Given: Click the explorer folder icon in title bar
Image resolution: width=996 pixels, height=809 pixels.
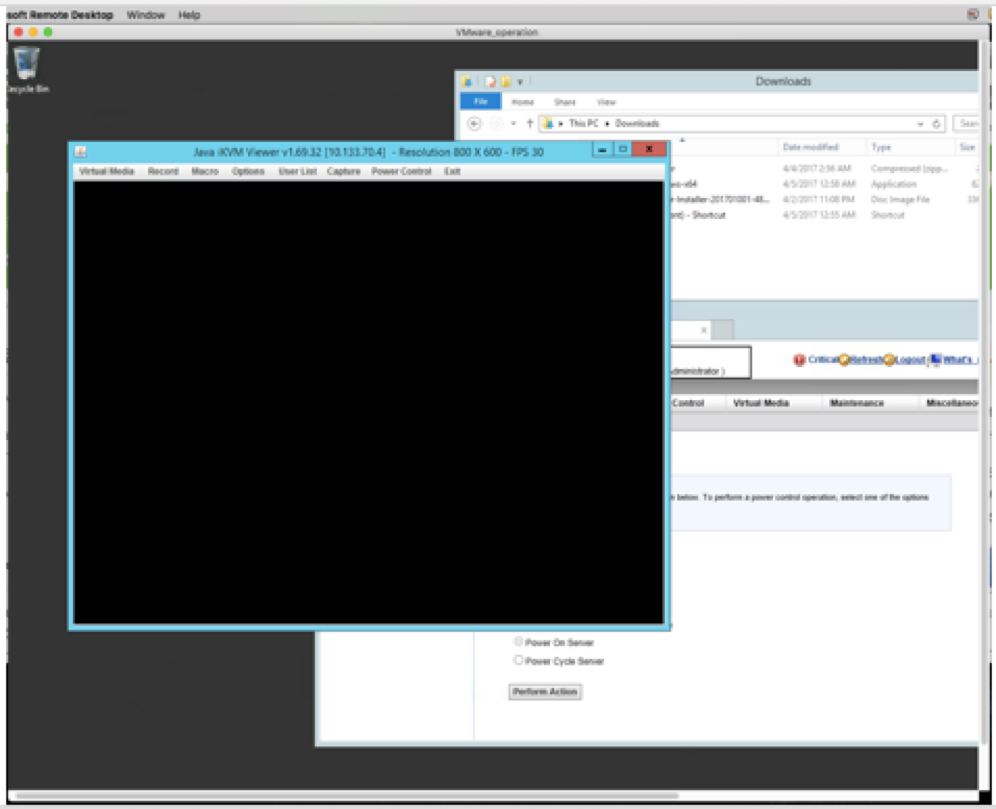Looking at the screenshot, I should click(x=467, y=81).
